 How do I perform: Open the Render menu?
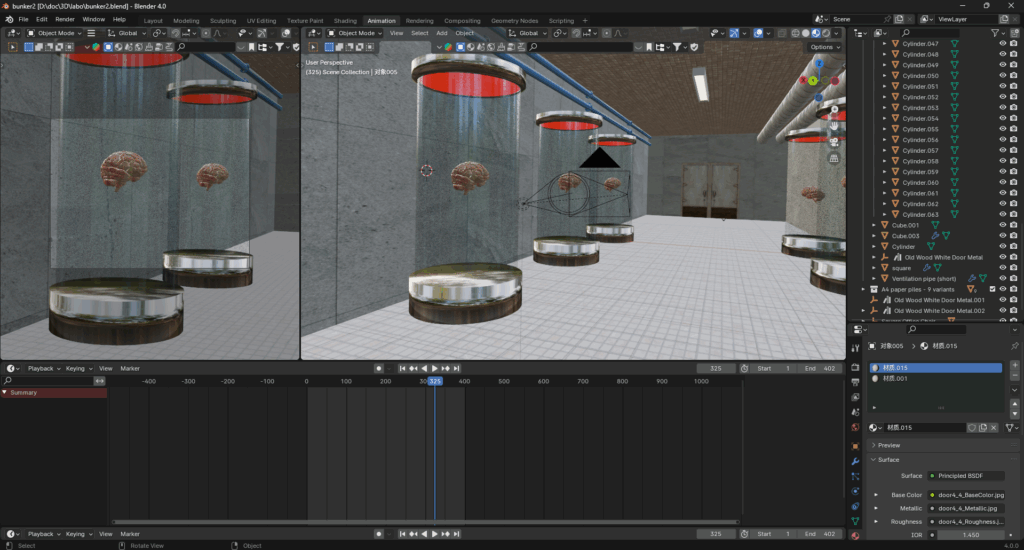(65, 19)
